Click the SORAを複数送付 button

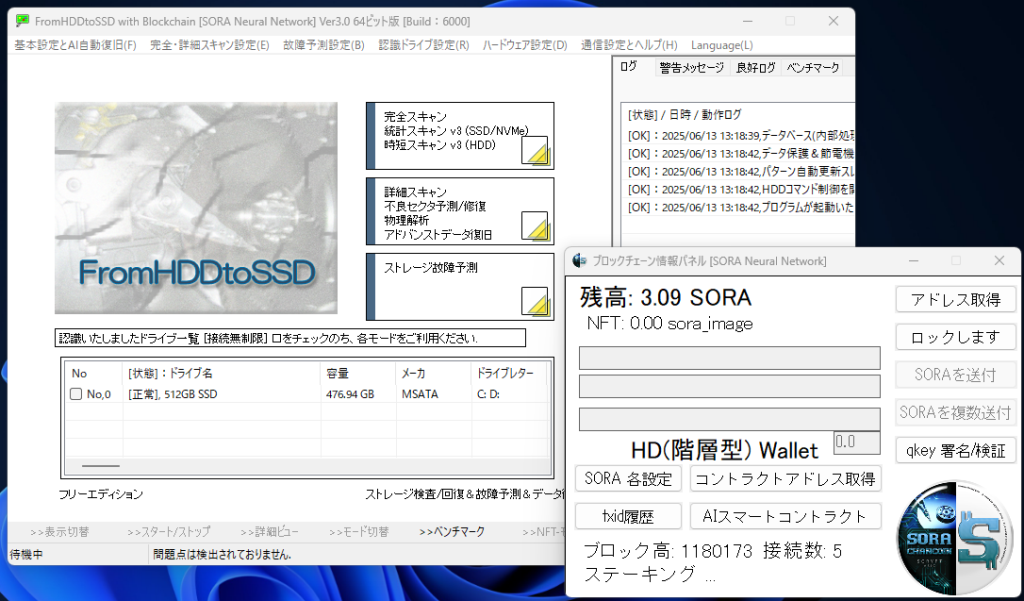955,413
